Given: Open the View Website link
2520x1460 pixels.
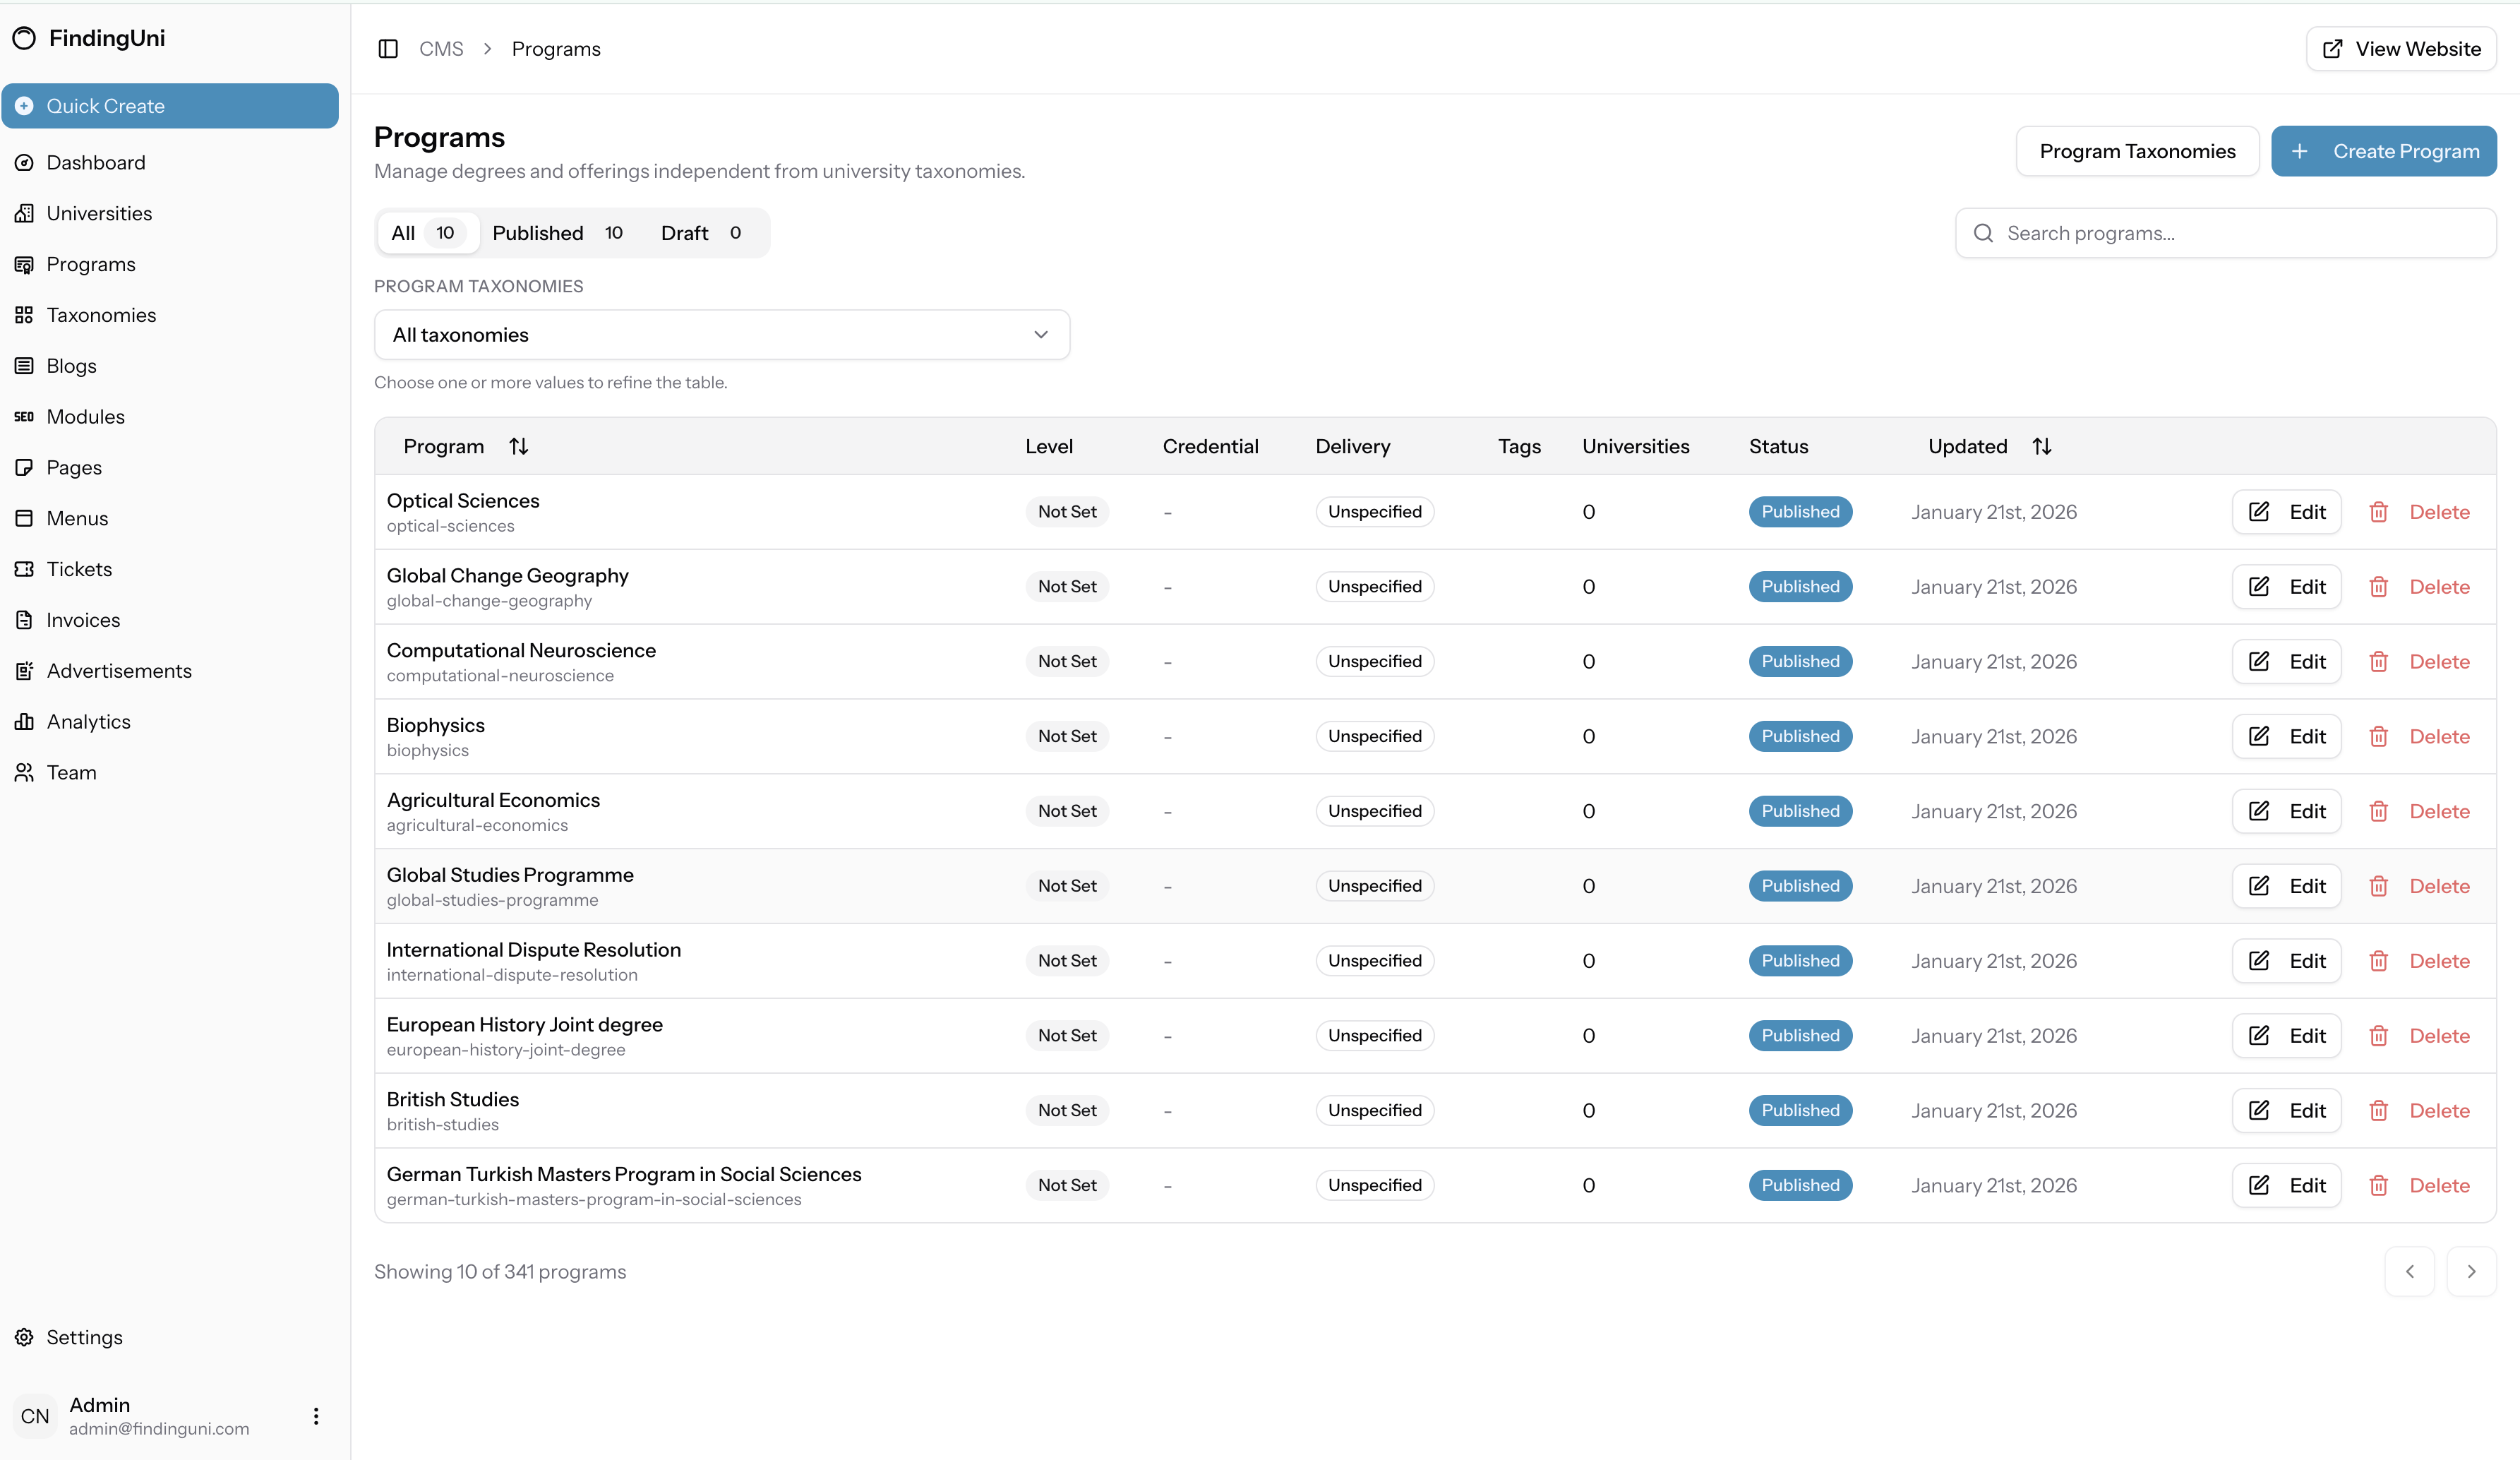Looking at the screenshot, I should (x=2401, y=48).
